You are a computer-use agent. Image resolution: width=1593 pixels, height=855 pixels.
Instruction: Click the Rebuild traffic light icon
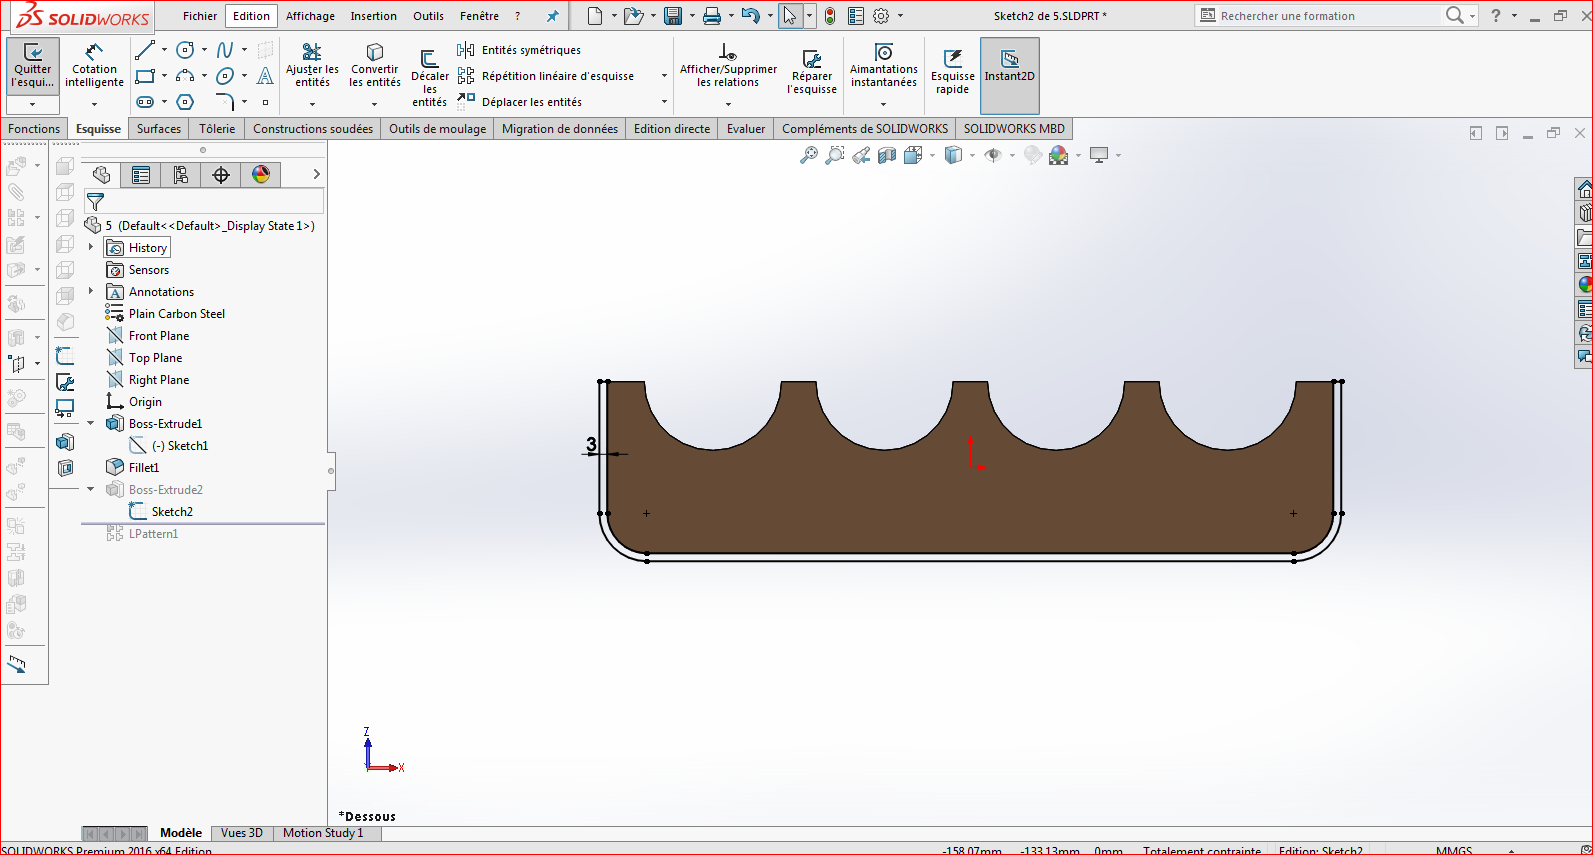point(830,16)
